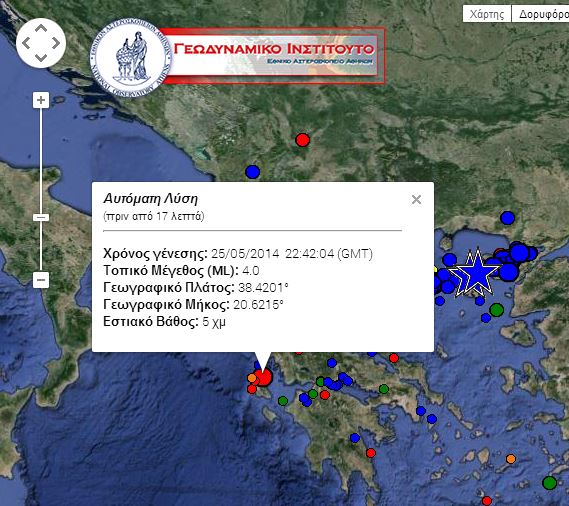
Task: Close the Αυτόματη Λύση info popup
Action: pyautogui.click(x=416, y=199)
